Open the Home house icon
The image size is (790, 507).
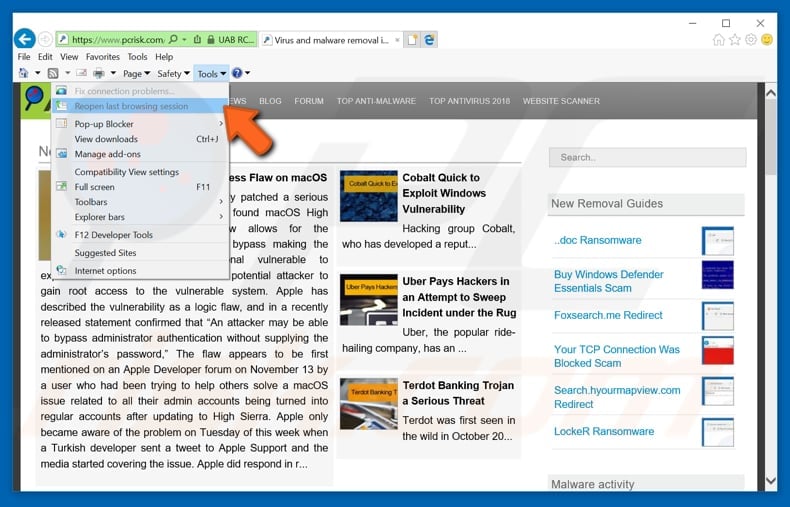coord(718,40)
